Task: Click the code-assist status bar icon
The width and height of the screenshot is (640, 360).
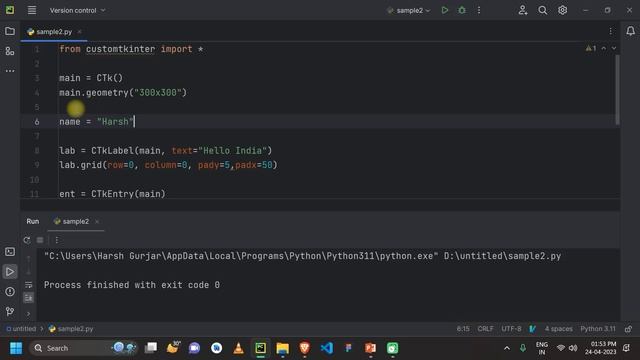Action: click(x=533, y=329)
